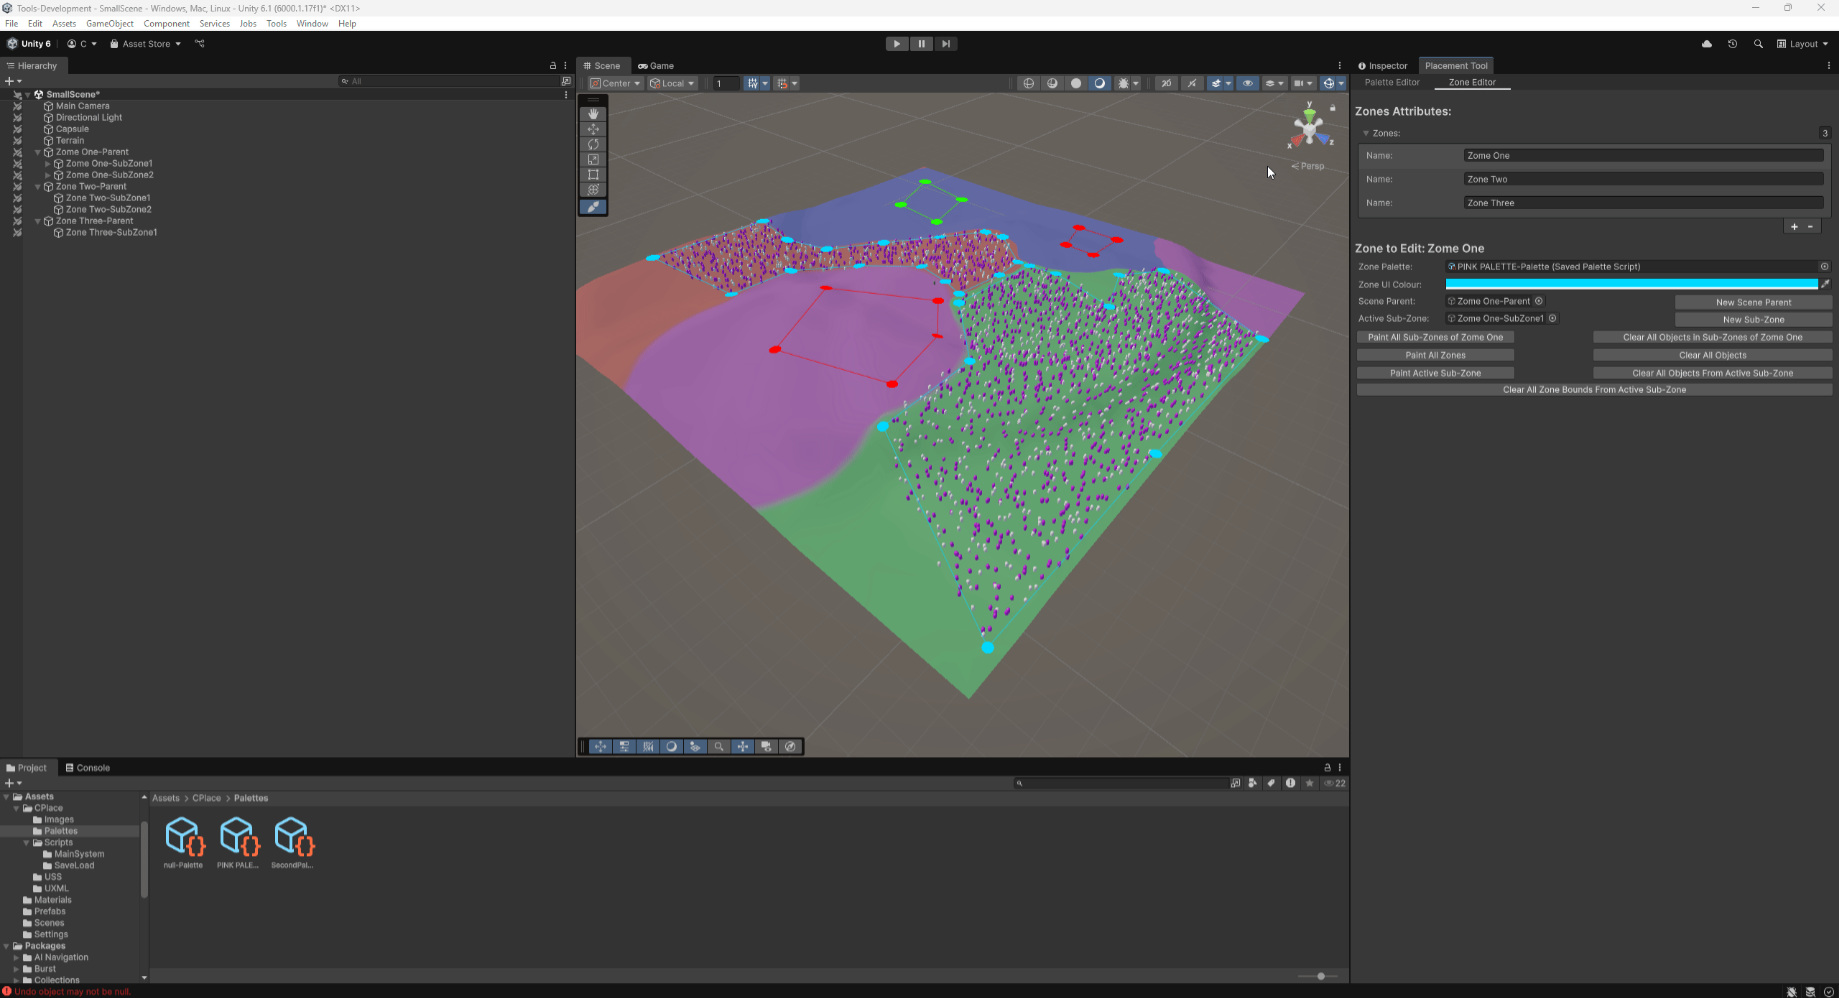1839x998 pixels.
Task: Collapse the Scripts folder in Project
Action: [x=27, y=843]
